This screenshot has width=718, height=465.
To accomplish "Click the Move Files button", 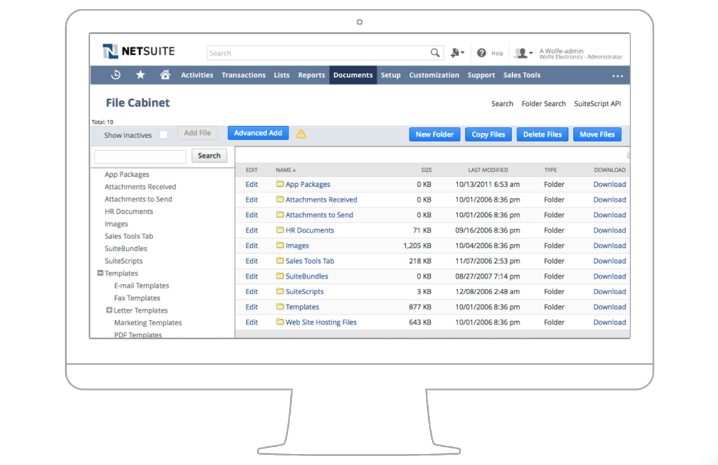I will [597, 134].
